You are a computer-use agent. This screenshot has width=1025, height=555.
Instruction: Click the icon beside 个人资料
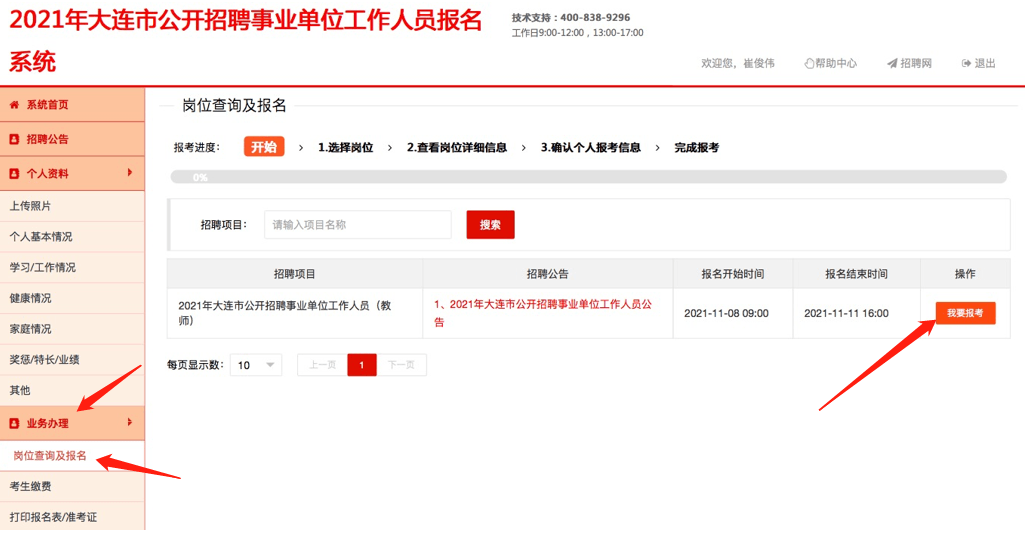pos(15,174)
